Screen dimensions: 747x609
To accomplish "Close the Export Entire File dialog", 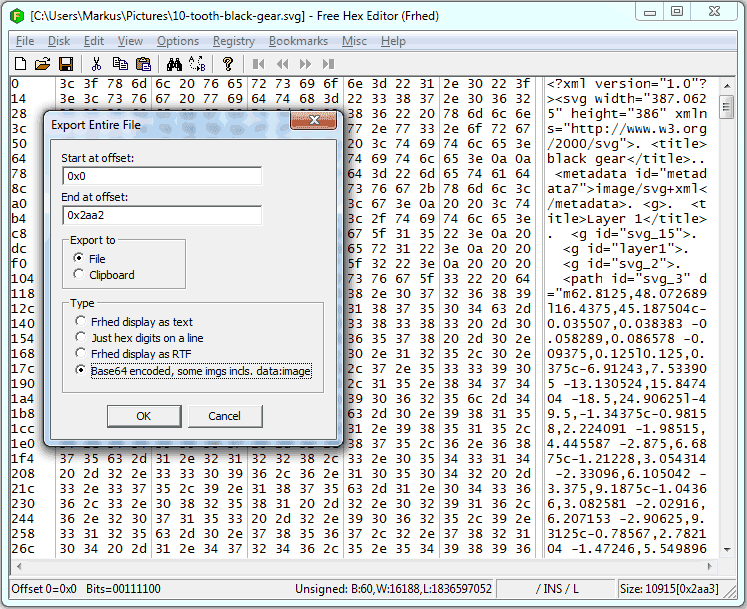I will 313,120.
